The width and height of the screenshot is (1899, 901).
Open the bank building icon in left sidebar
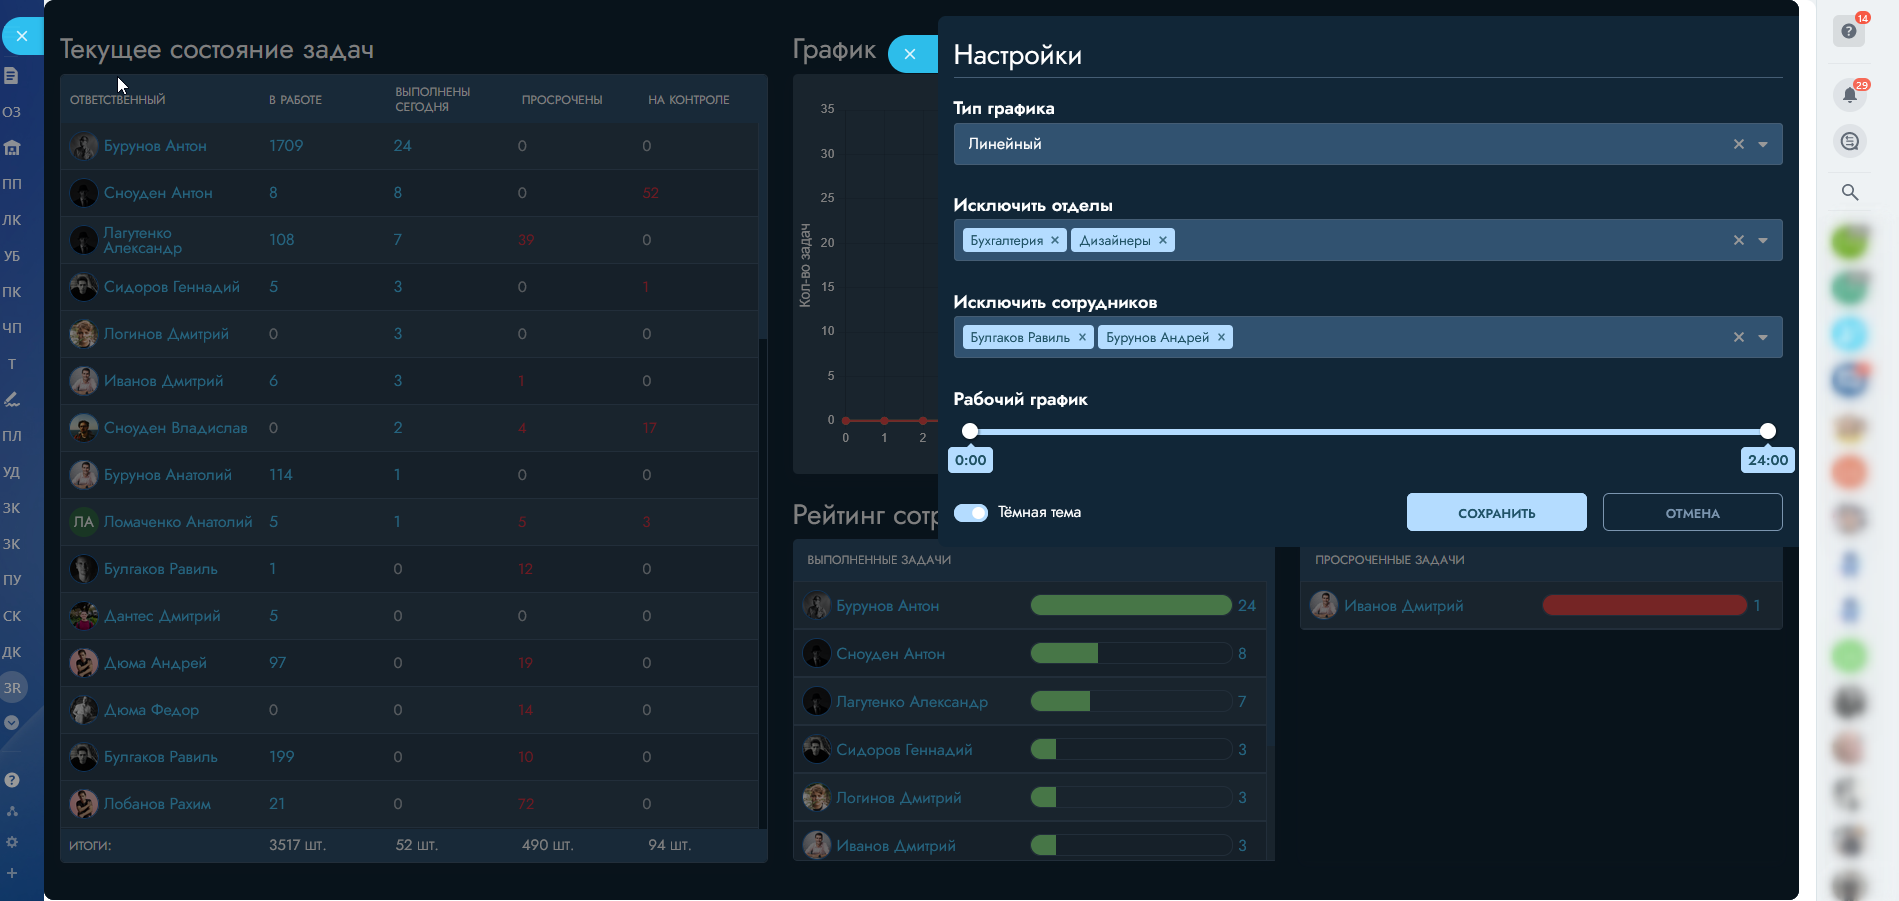click(12, 148)
